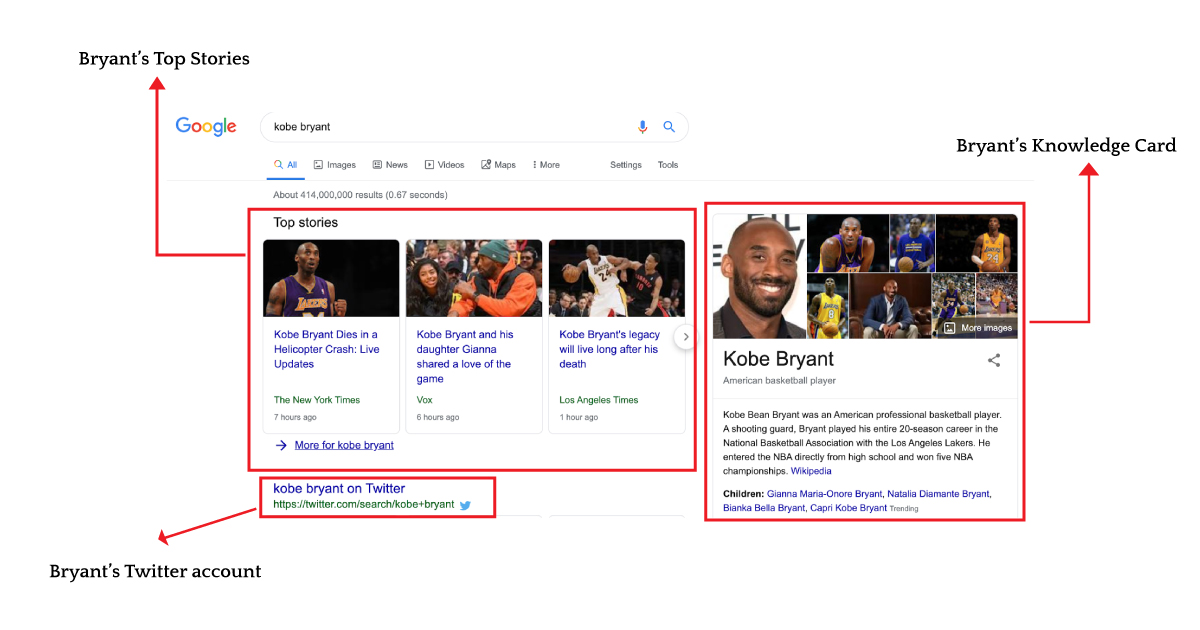Select the All results tab
The image size is (1200, 630).
tap(285, 165)
